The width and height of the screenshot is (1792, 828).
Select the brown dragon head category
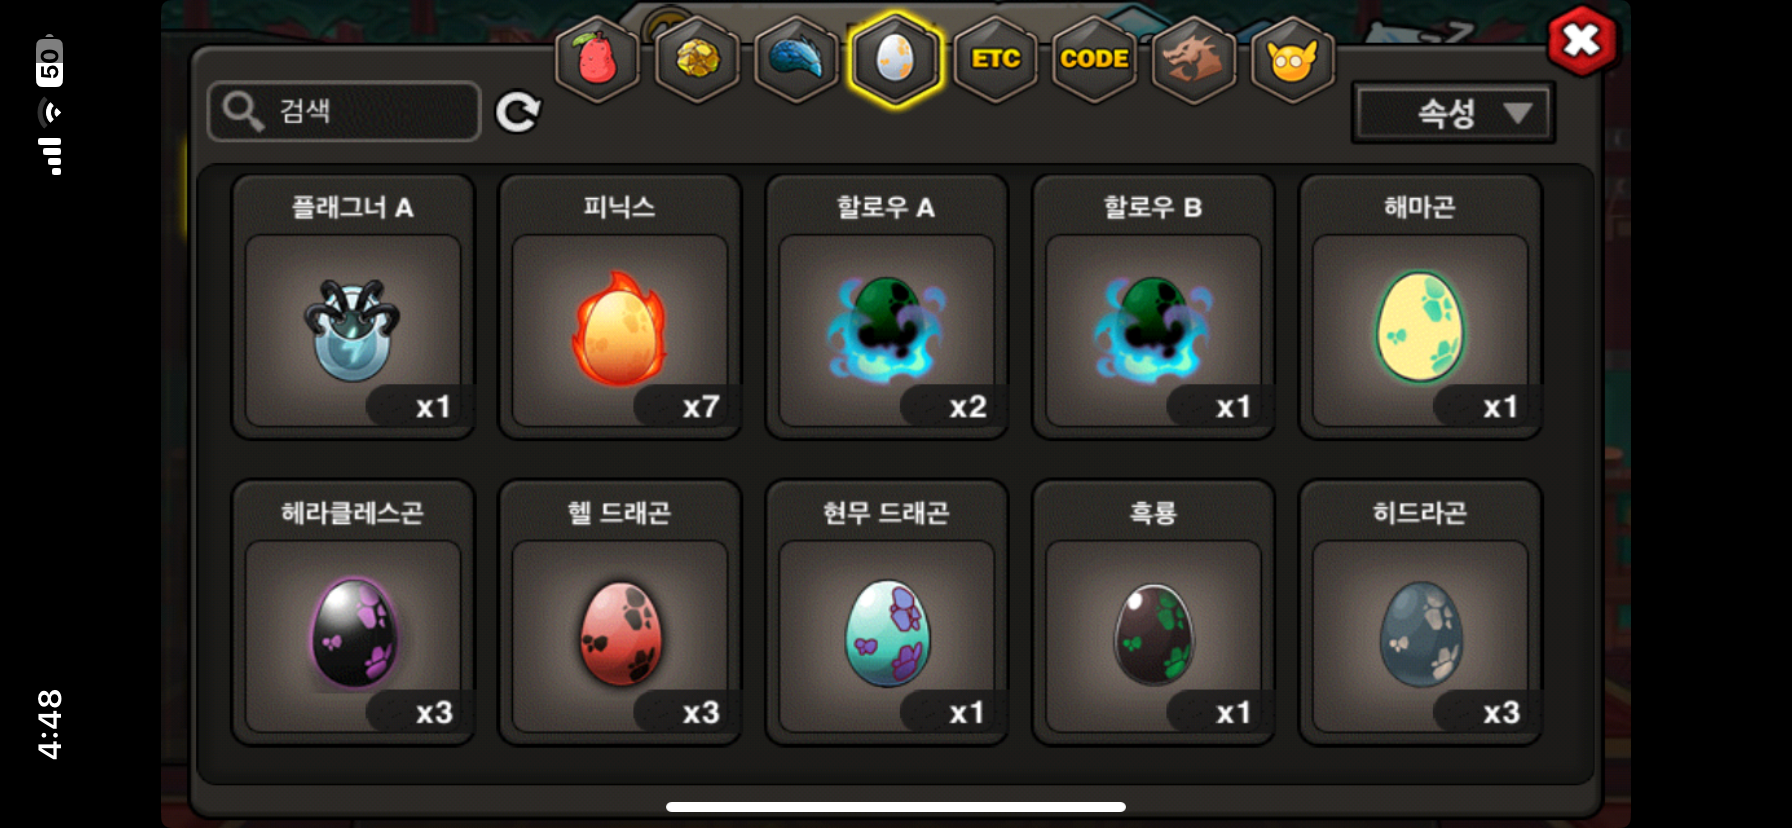pyautogui.click(x=1193, y=60)
